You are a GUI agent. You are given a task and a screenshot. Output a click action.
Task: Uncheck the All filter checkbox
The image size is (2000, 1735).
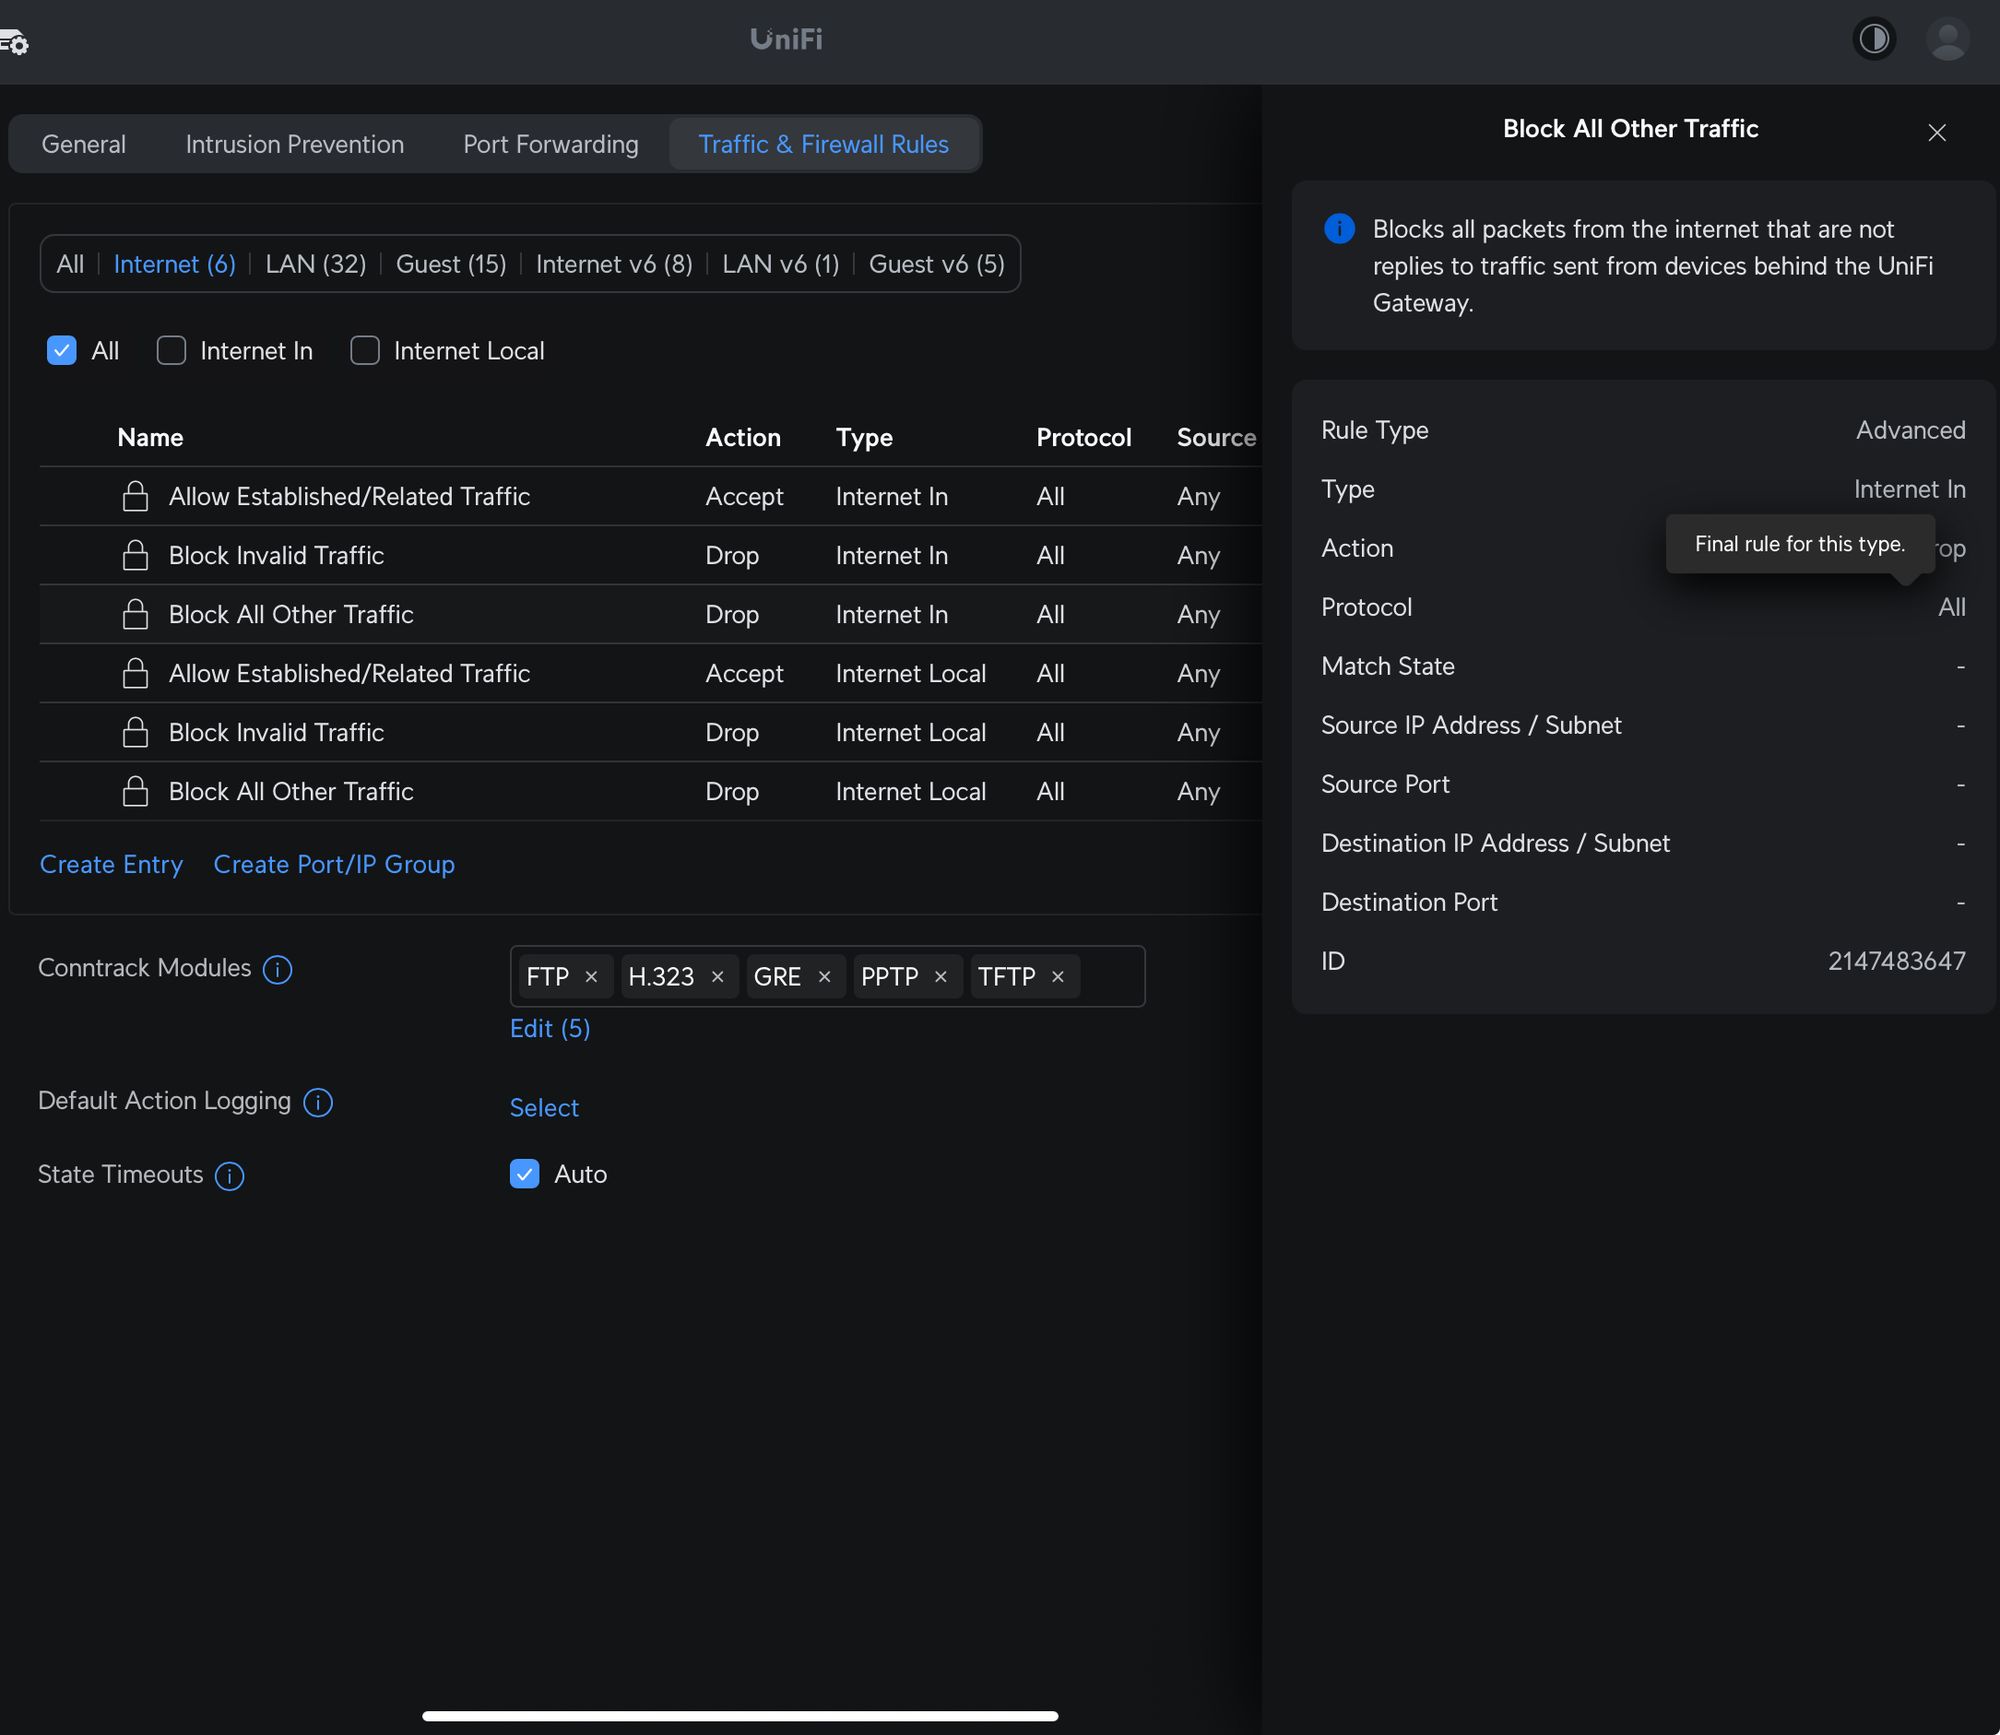point(62,351)
